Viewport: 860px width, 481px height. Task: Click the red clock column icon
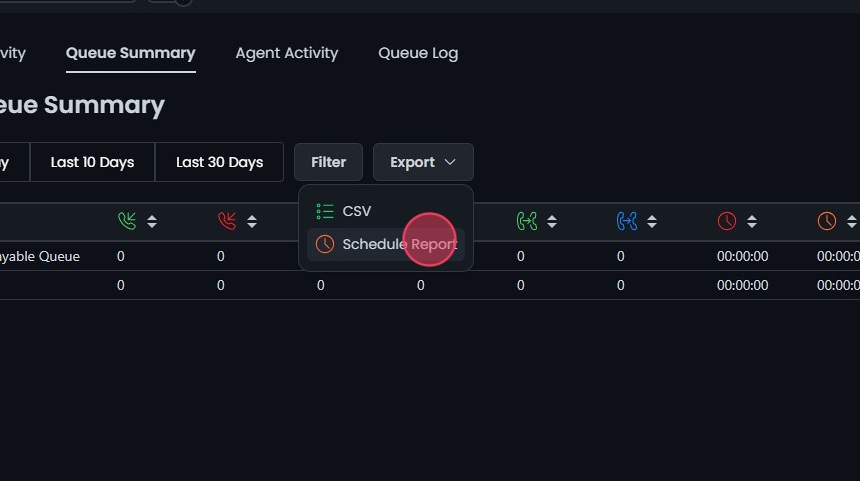click(727, 221)
